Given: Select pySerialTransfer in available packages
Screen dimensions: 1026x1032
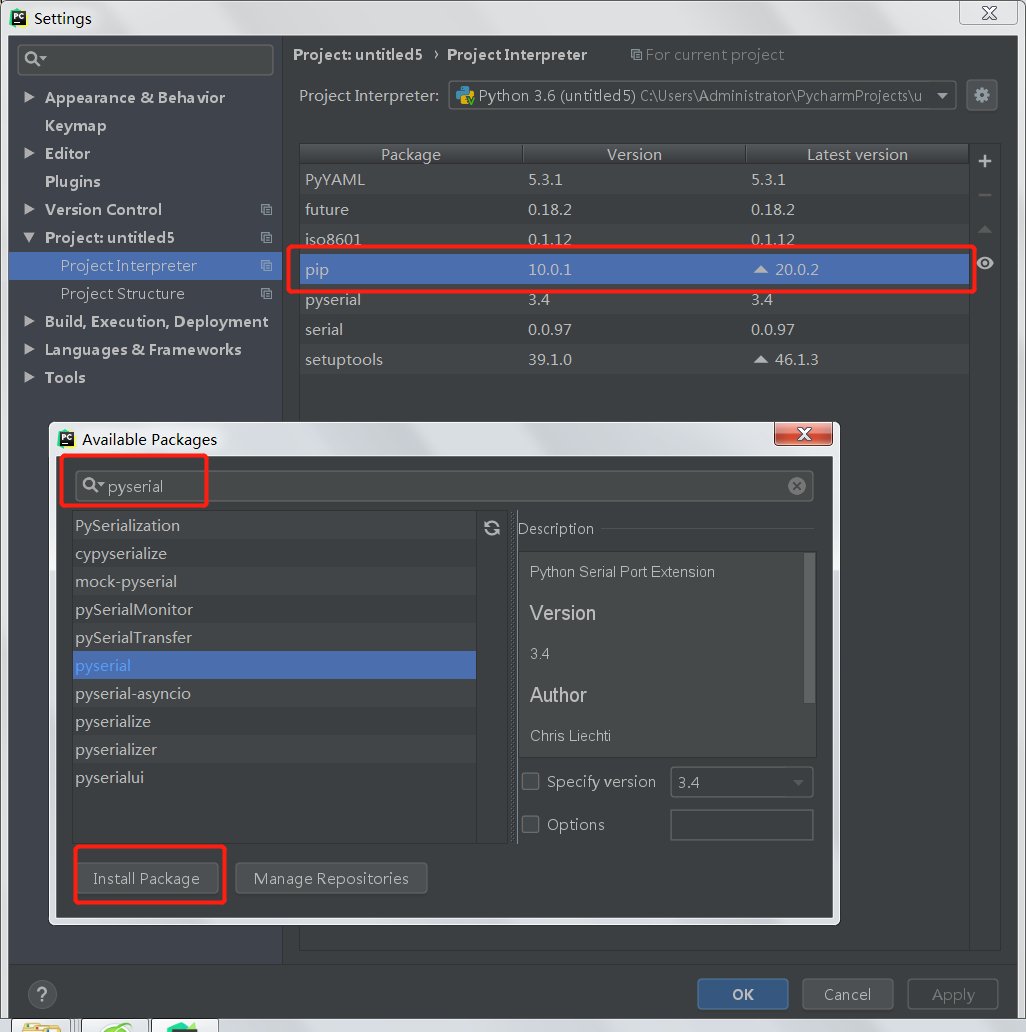Looking at the screenshot, I should pos(274,638).
